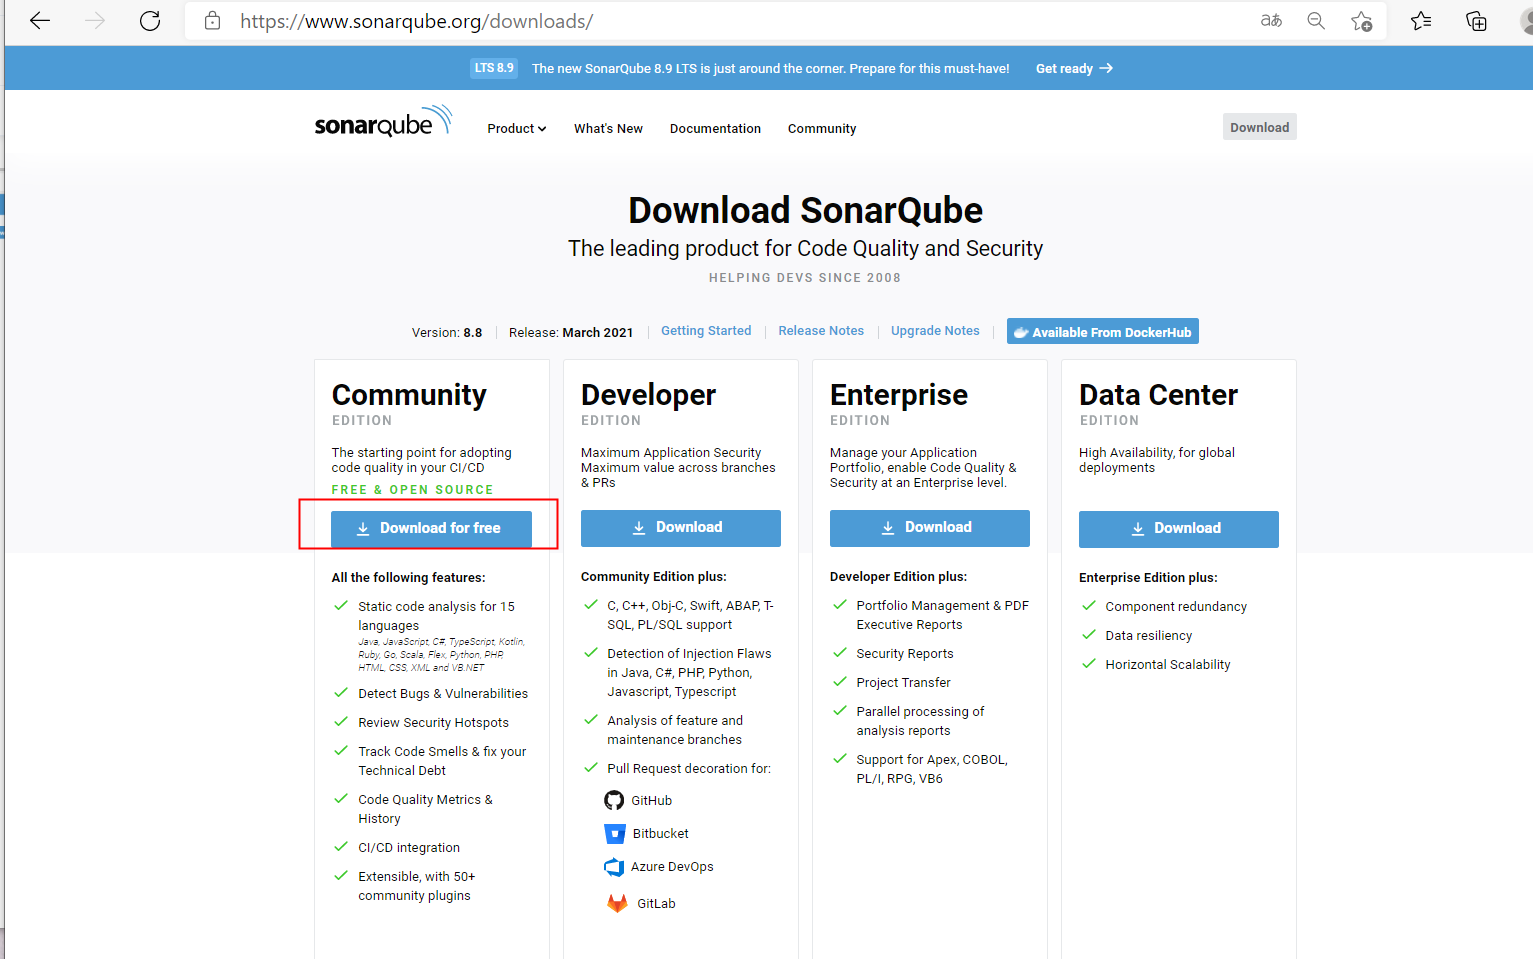Screen dimensions: 1533x959
Task: Click checkmark beside Review Security Hotspots
Action: point(341,721)
